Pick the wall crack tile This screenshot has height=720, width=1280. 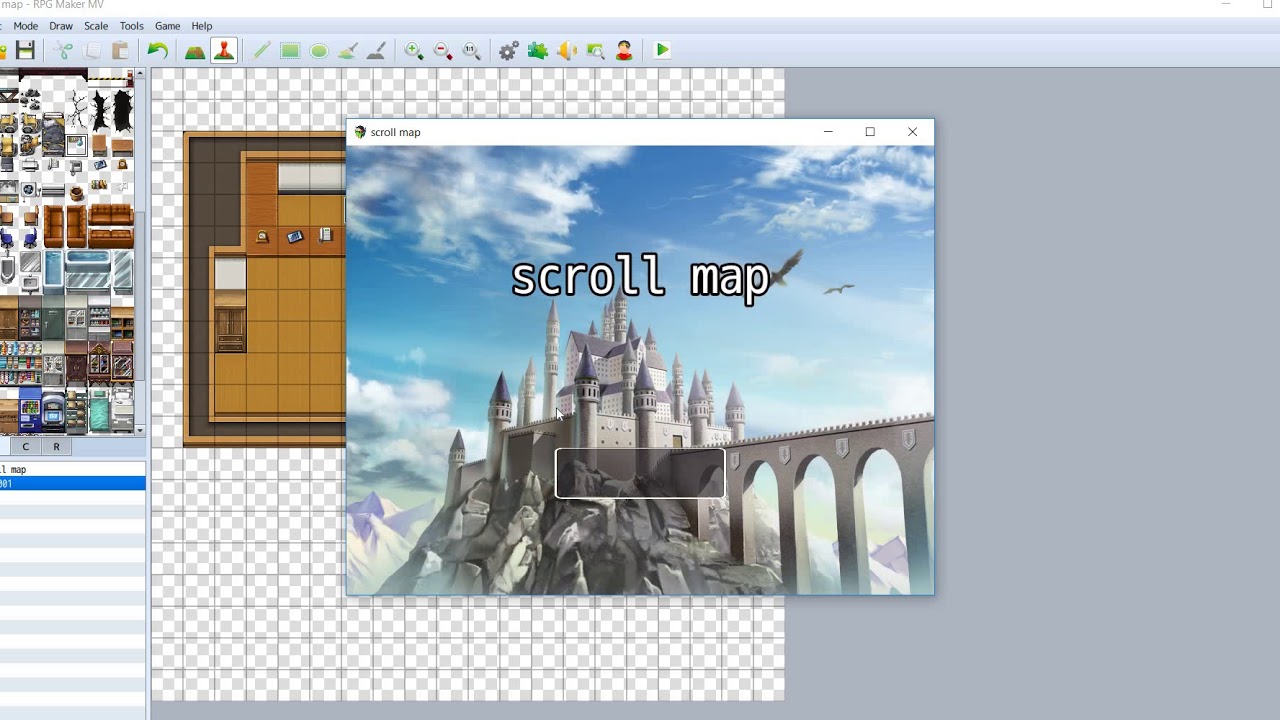click(77, 108)
